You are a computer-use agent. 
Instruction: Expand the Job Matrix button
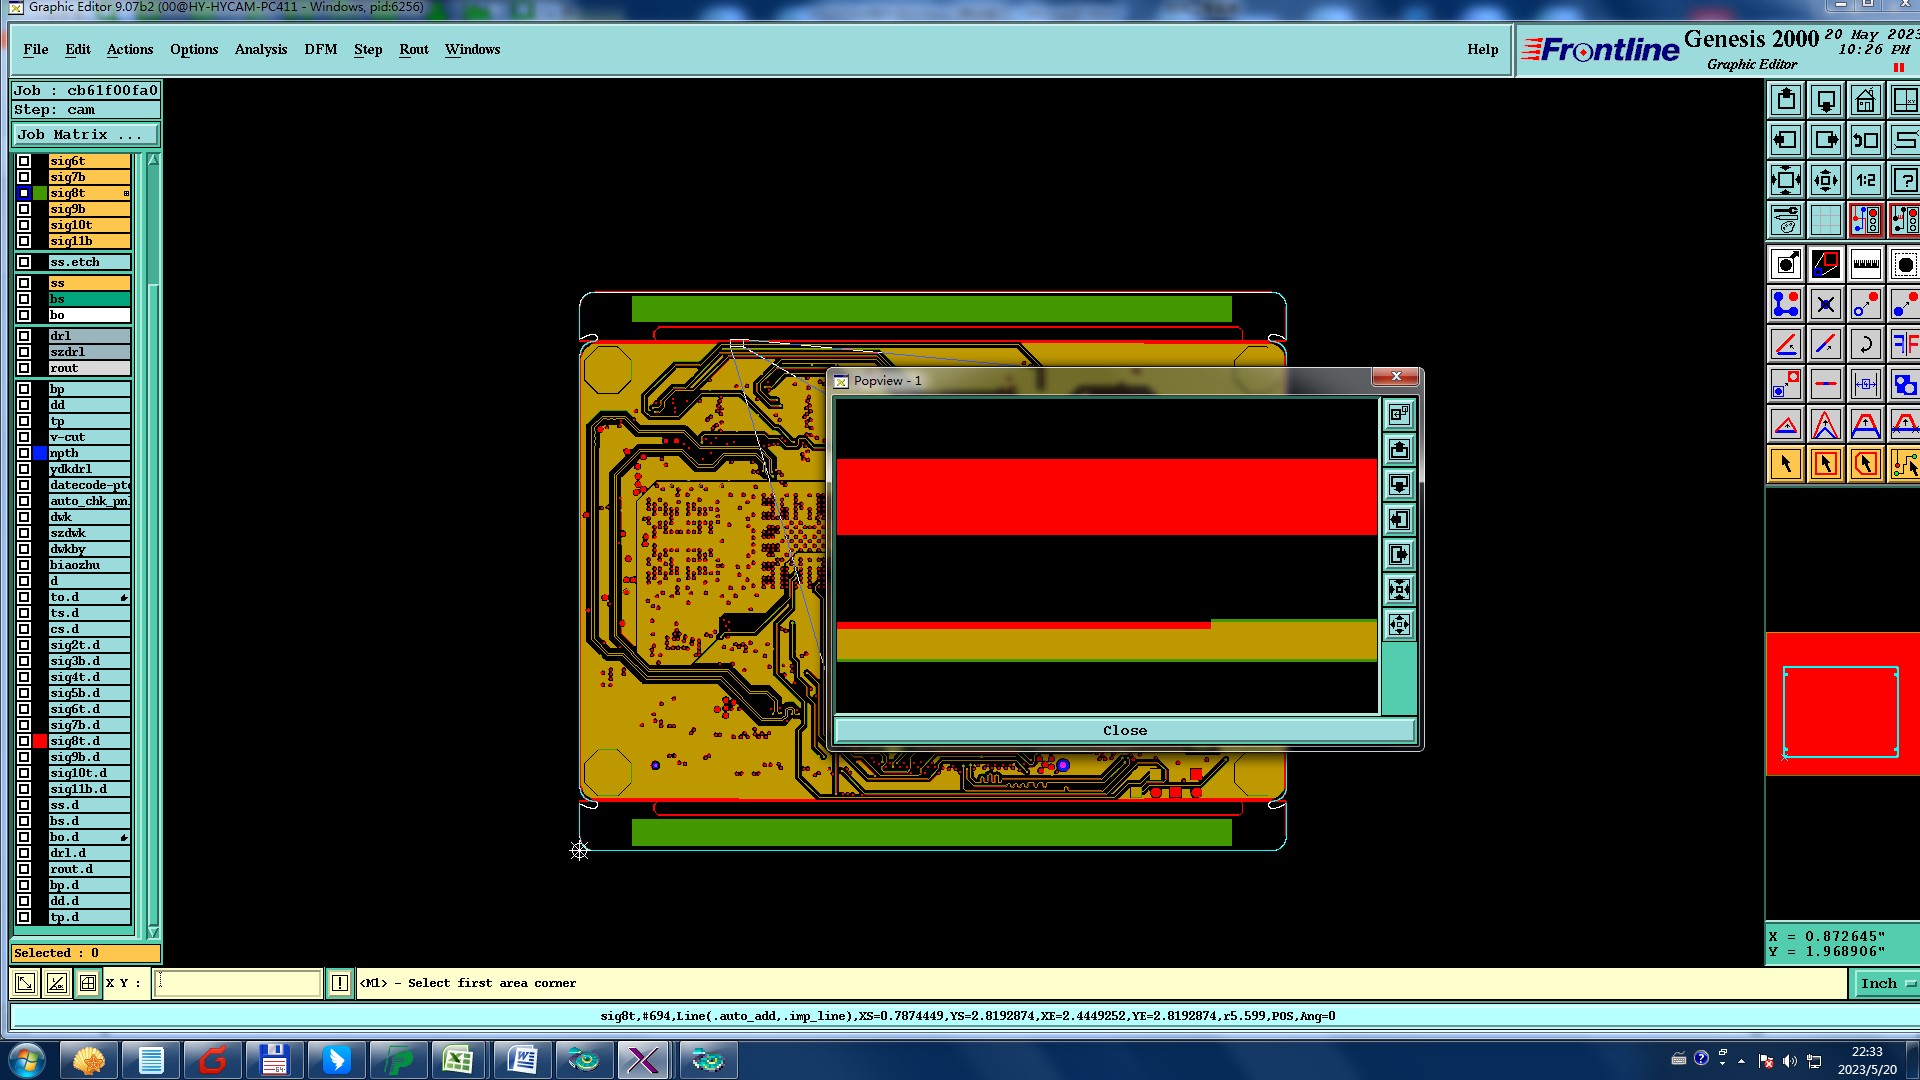tap(85, 134)
